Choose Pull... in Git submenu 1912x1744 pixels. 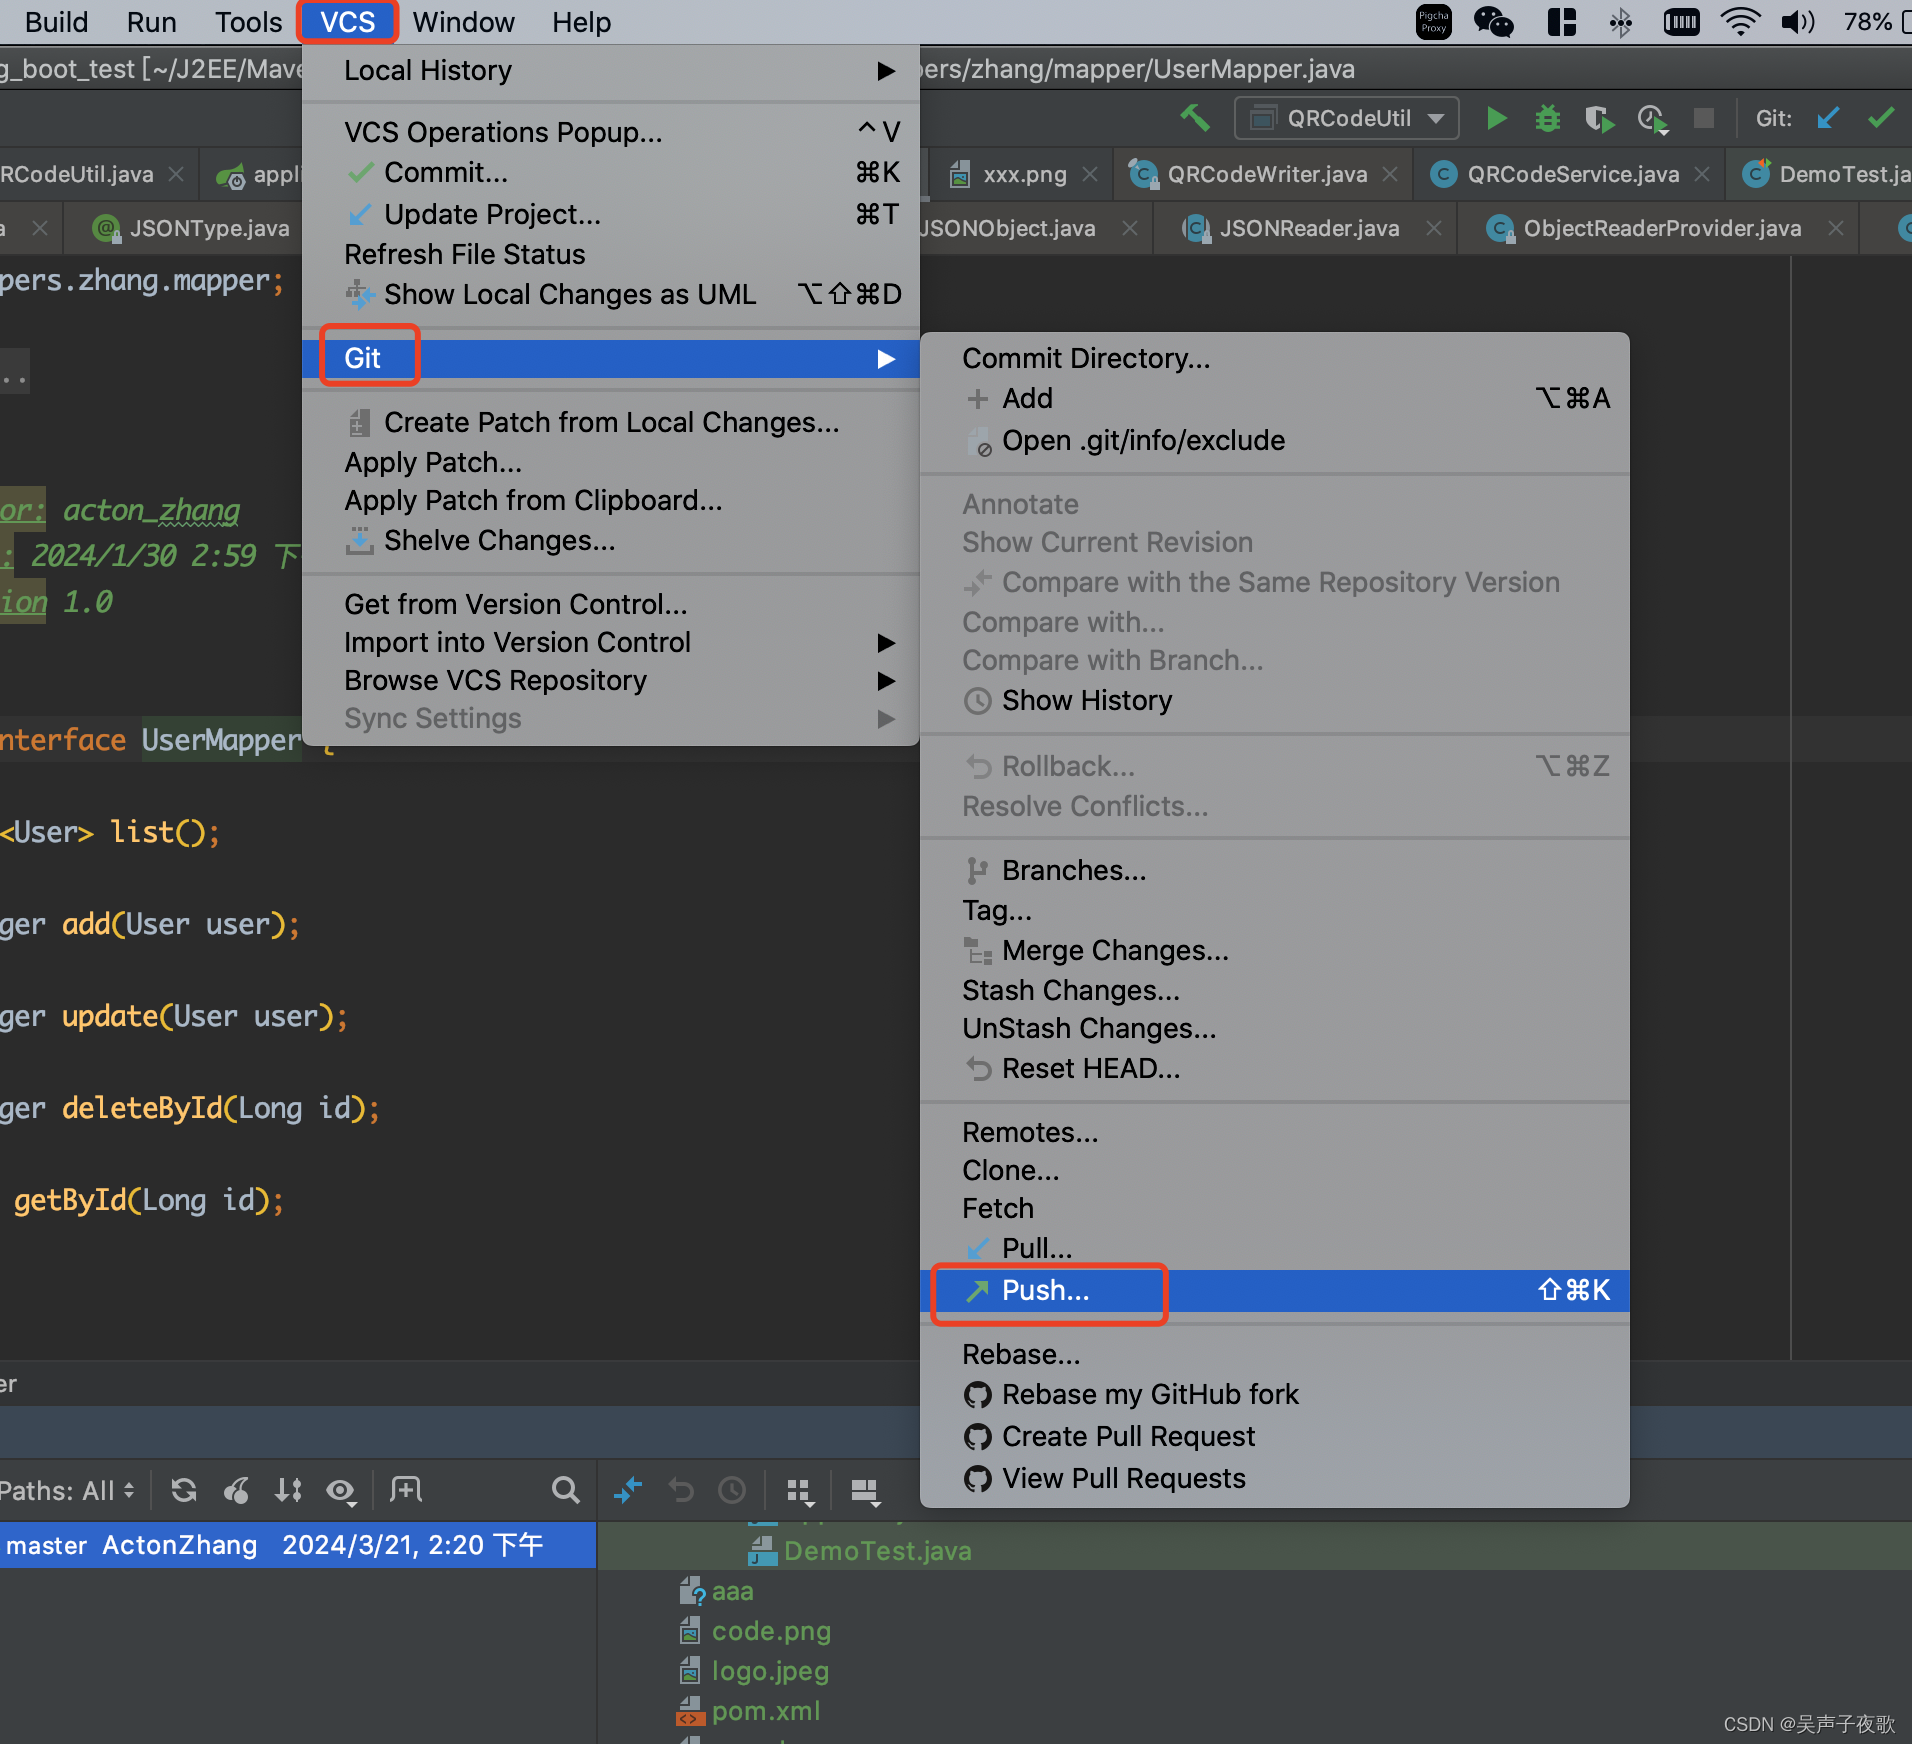pos(1274,1248)
